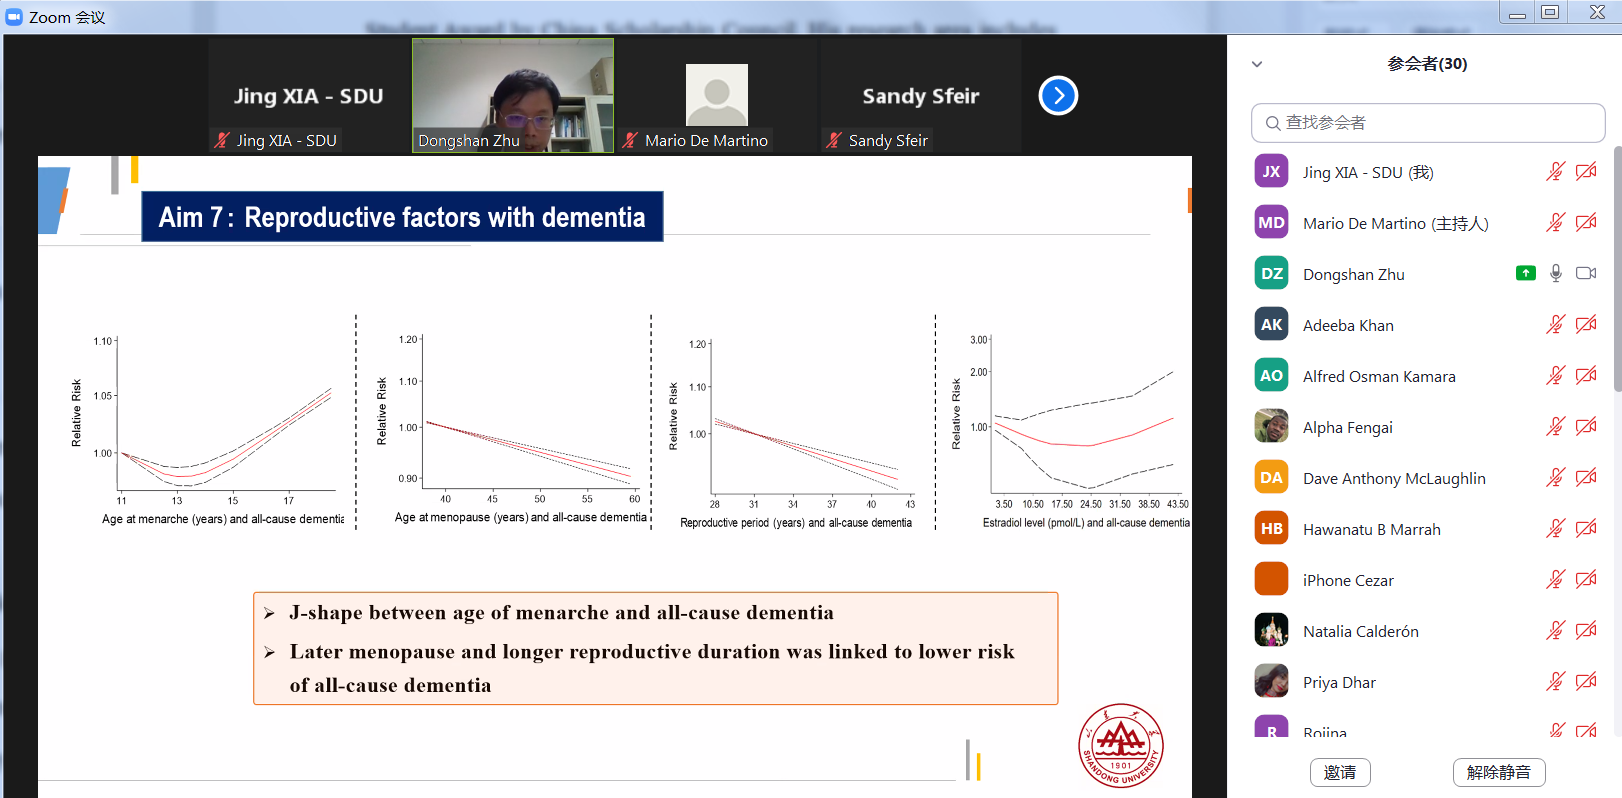The height and width of the screenshot is (798, 1622).
Task: Select Dongshan Zhu avatar DZ
Action: (1271, 274)
